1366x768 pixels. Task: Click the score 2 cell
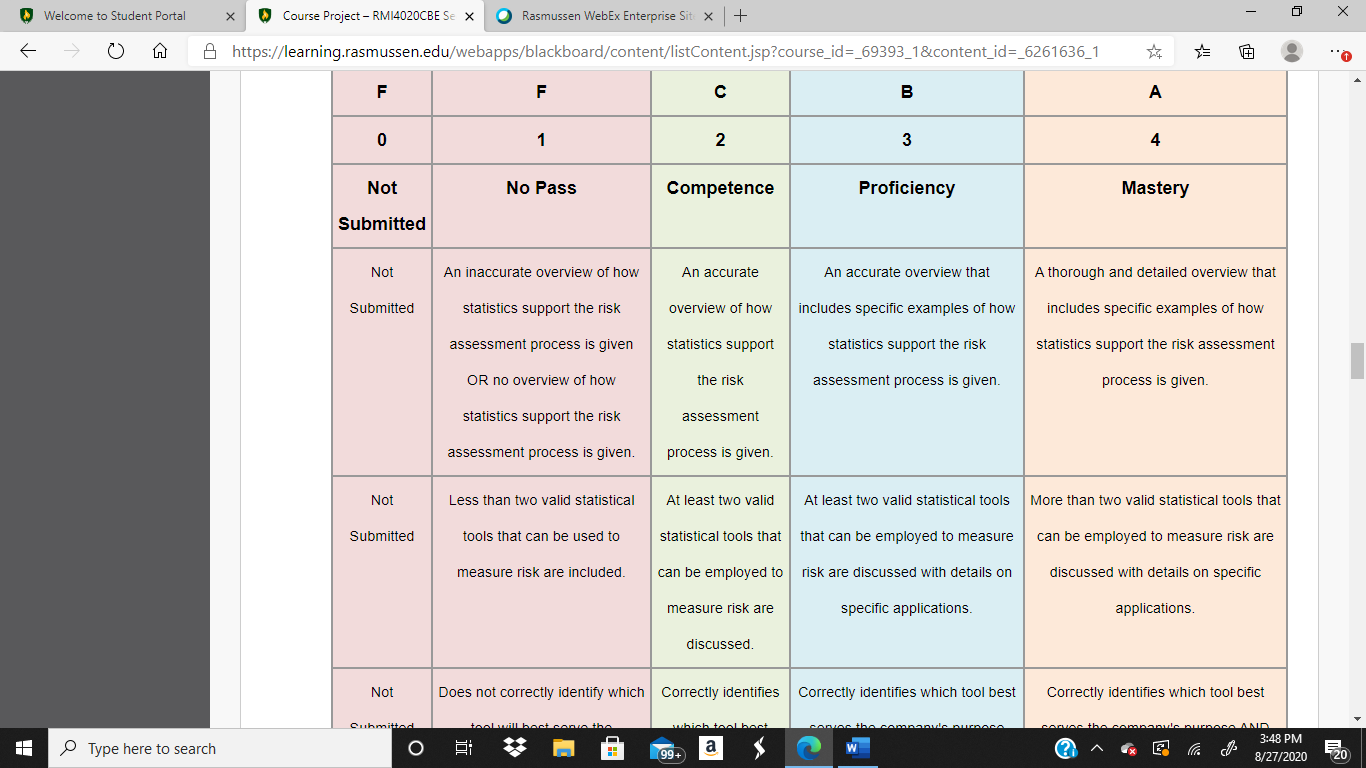coord(720,140)
